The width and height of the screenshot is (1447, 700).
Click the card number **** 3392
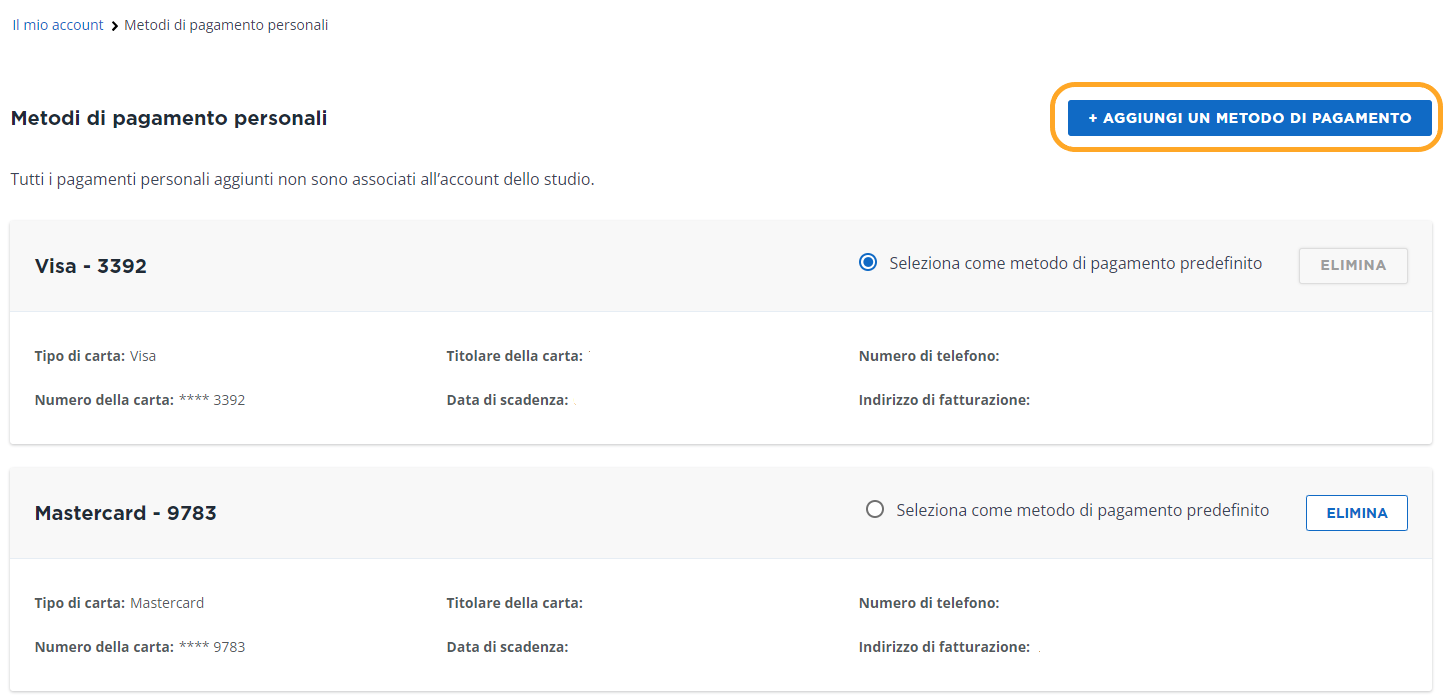[x=212, y=400]
